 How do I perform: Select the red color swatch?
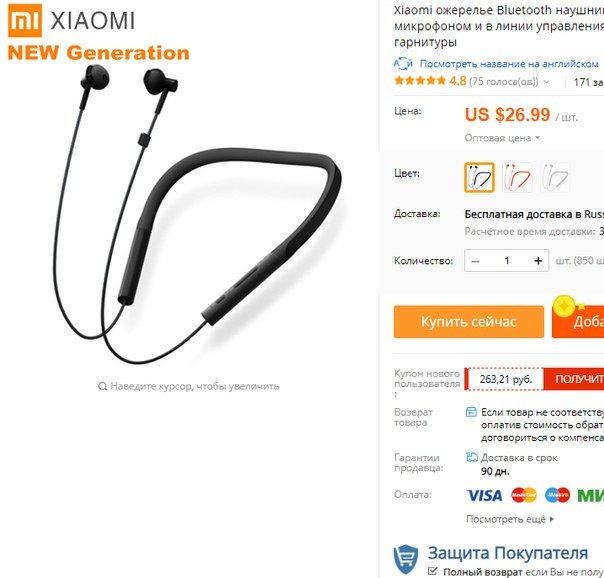[517, 178]
